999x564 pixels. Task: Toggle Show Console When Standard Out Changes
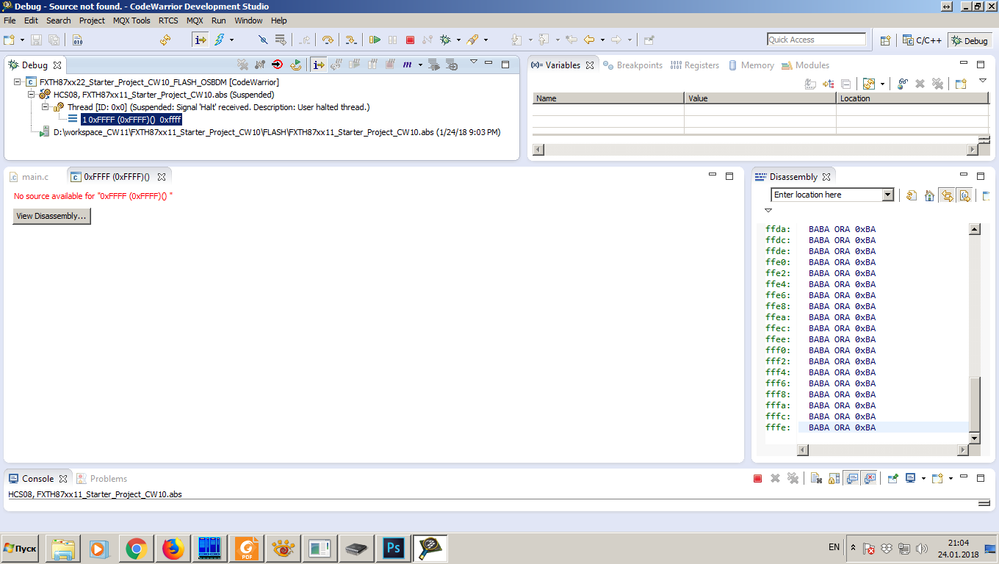point(852,478)
